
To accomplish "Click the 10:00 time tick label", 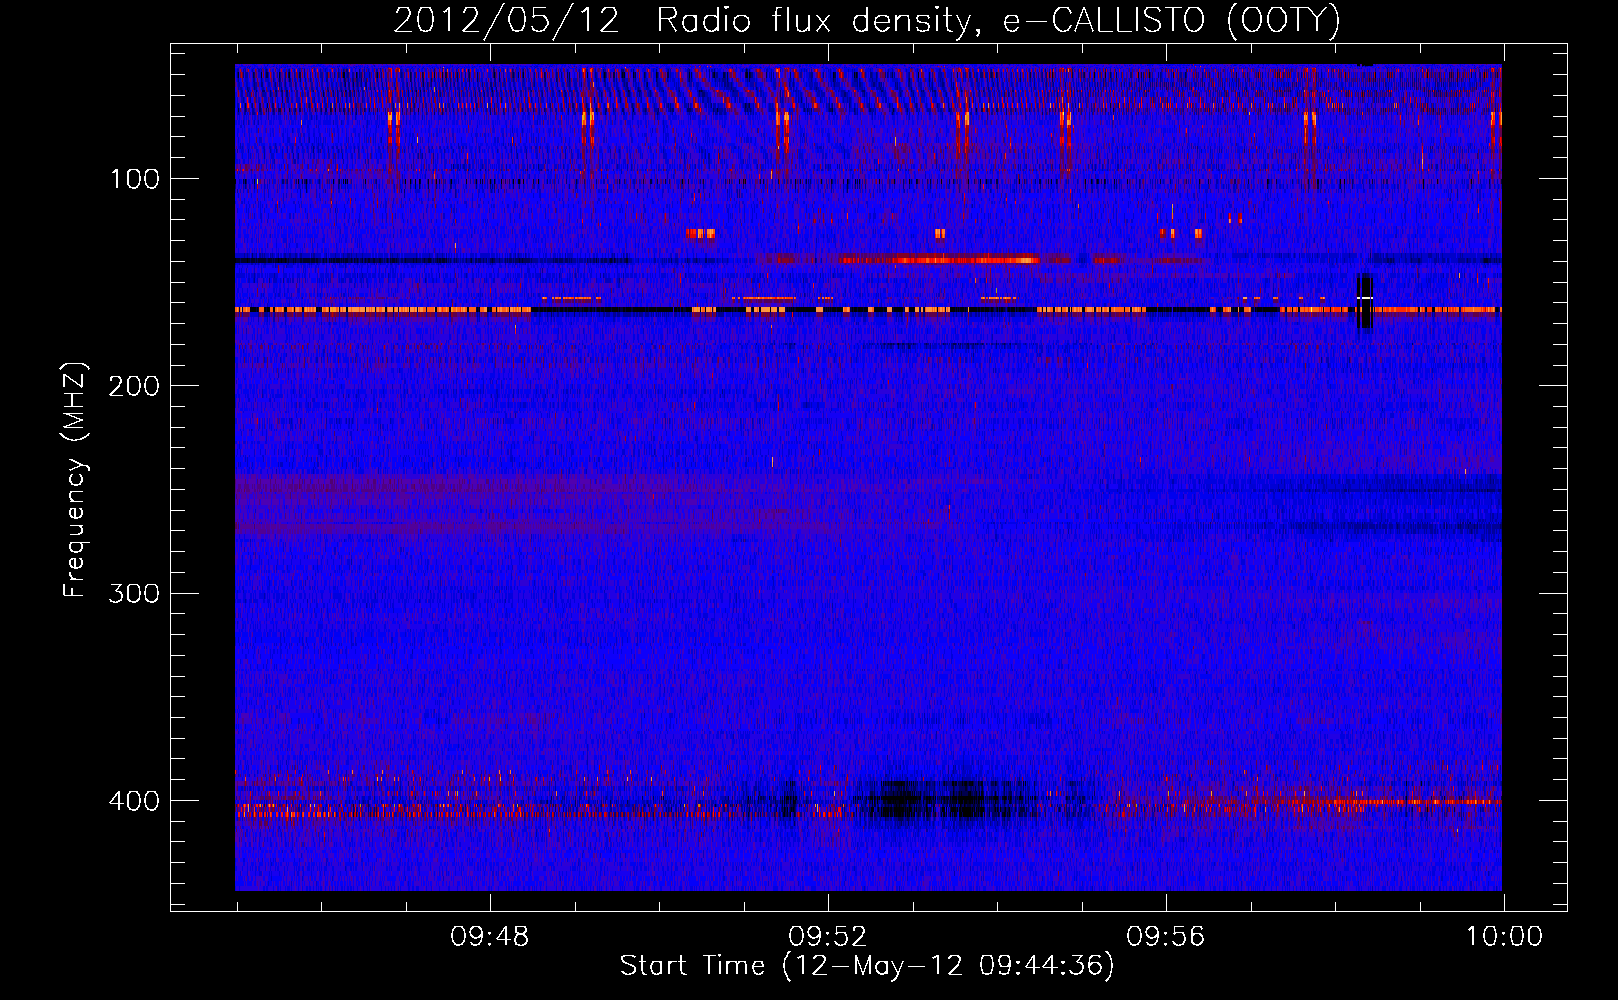I will point(1504,937).
